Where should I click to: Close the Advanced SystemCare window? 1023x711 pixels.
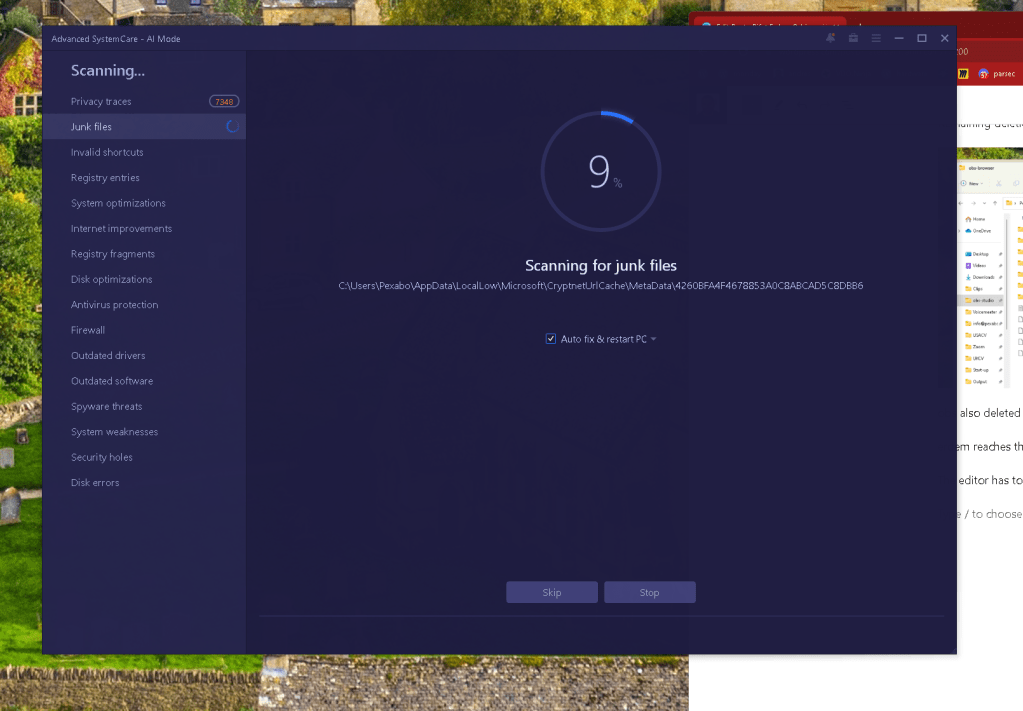click(x=944, y=38)
